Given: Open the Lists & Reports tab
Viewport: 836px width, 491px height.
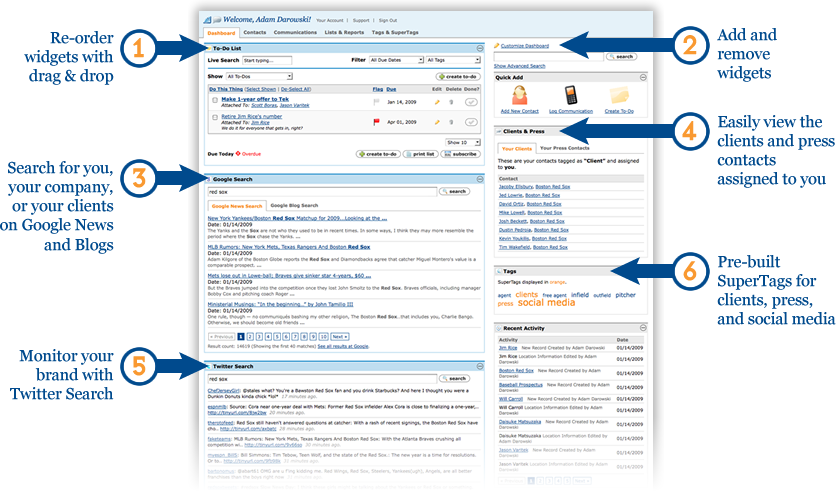Looking at the screenshot, I should tap(344, 33).
